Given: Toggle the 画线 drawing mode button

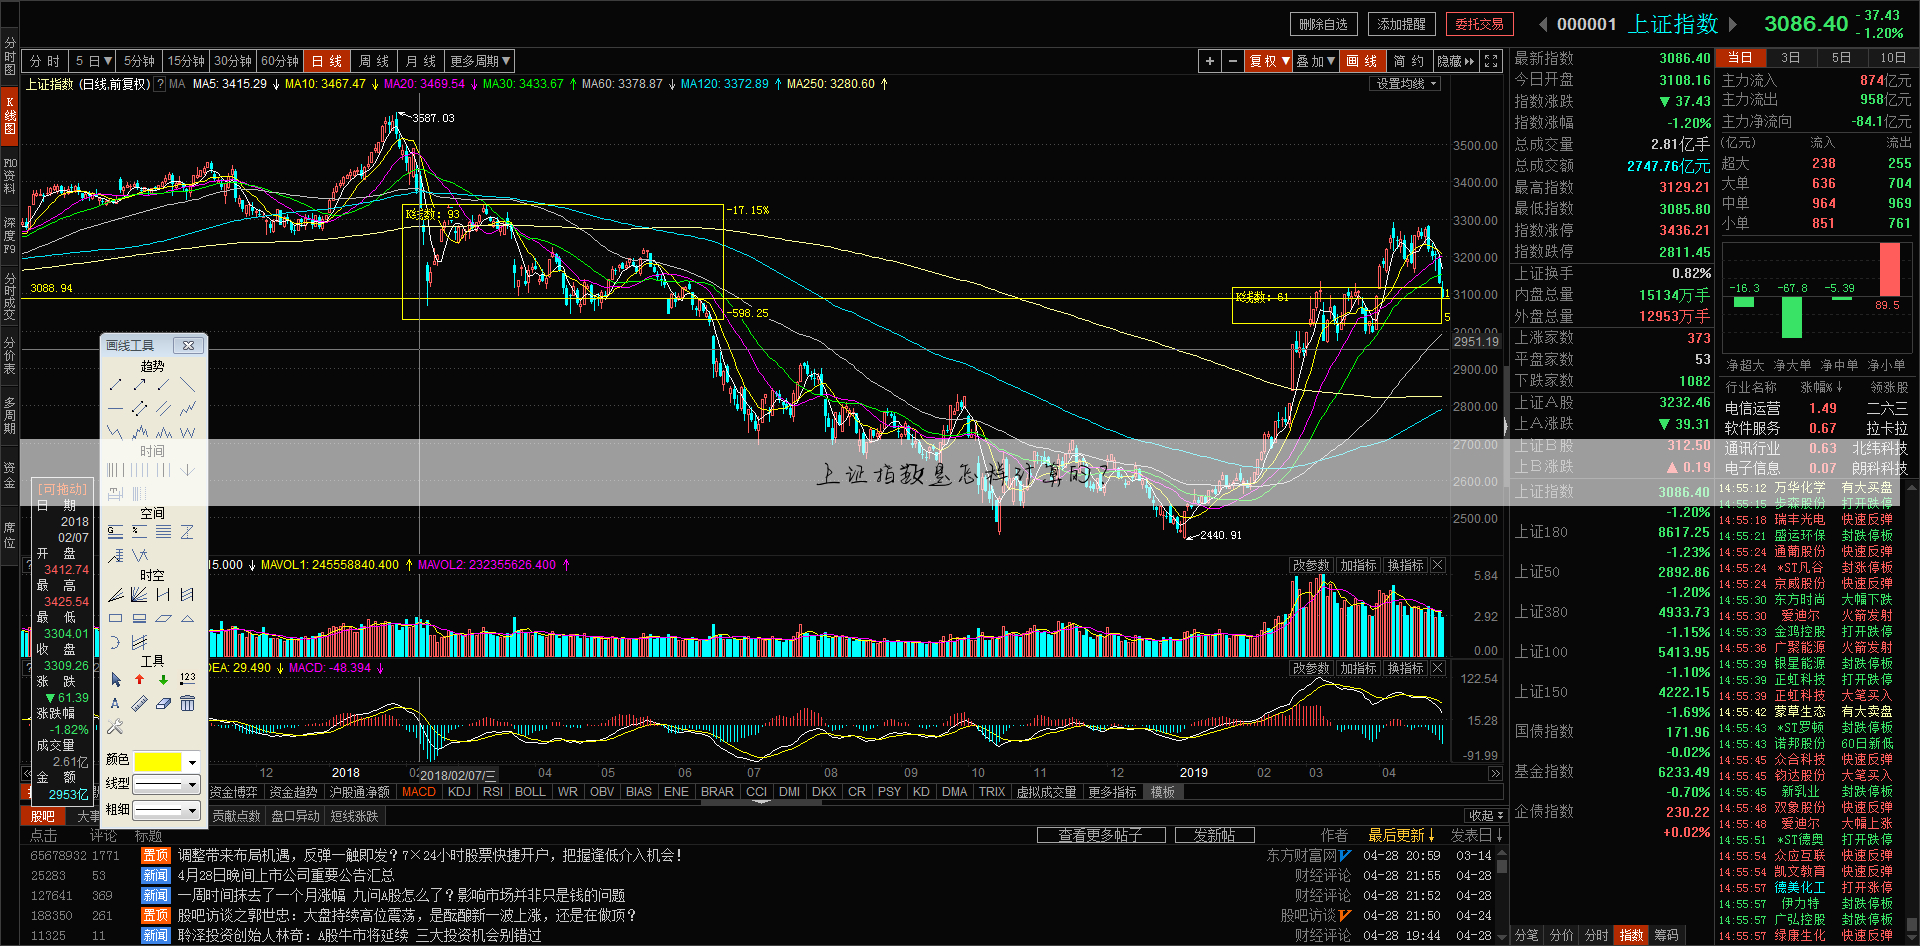Looking at the screenshot, I should pos(1362,61).
